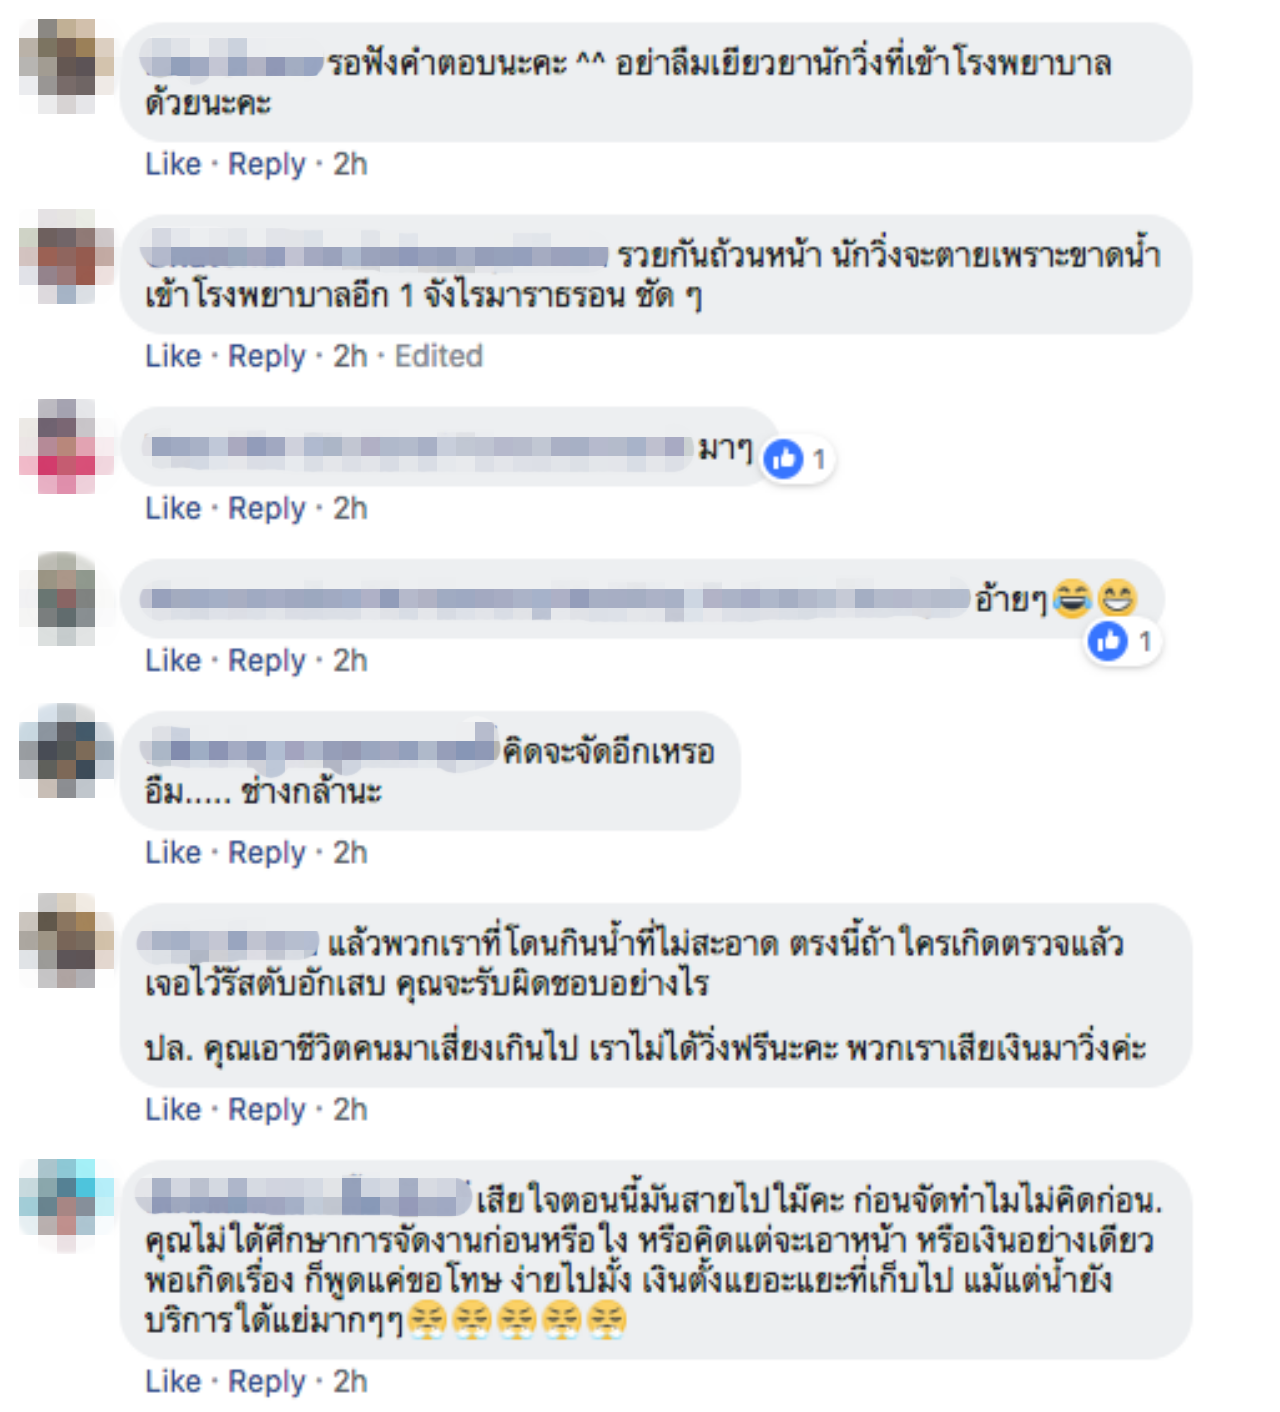Click the like reaction icon on the อ้ายๆ comment
This screenshot has height=1412, width=1280.
click(1108, 641)
